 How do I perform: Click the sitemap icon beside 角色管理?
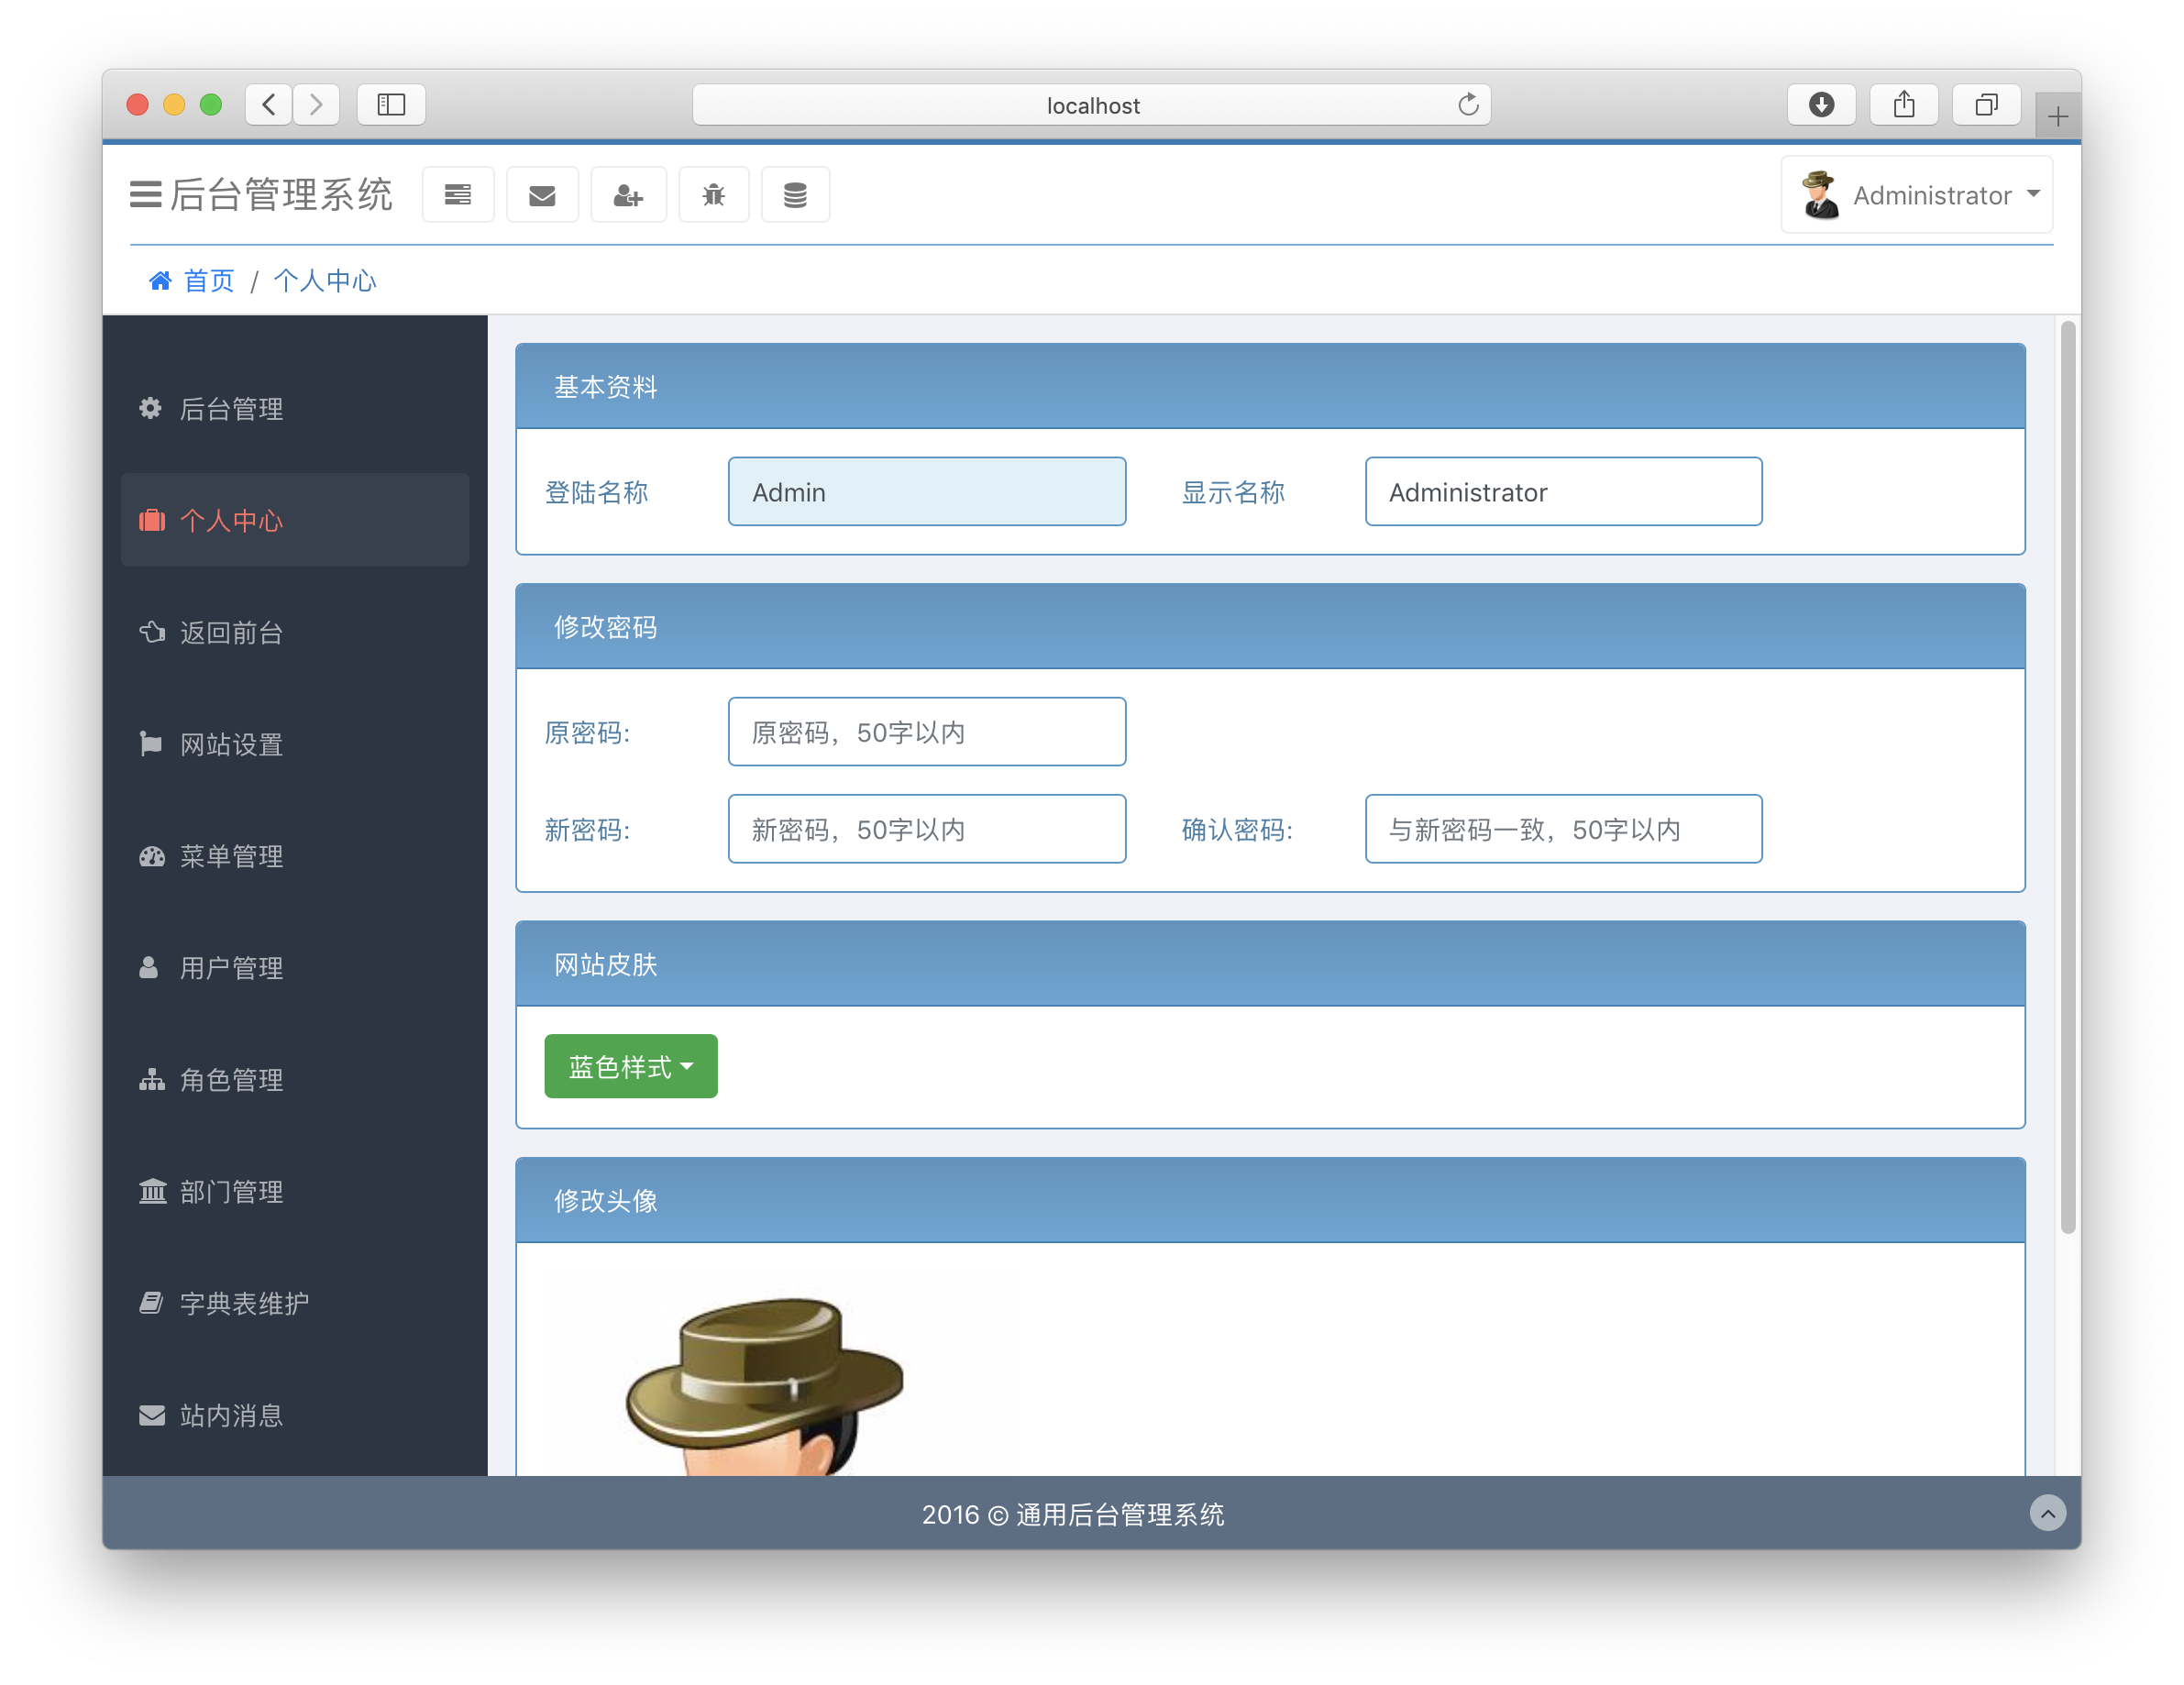152,1079
